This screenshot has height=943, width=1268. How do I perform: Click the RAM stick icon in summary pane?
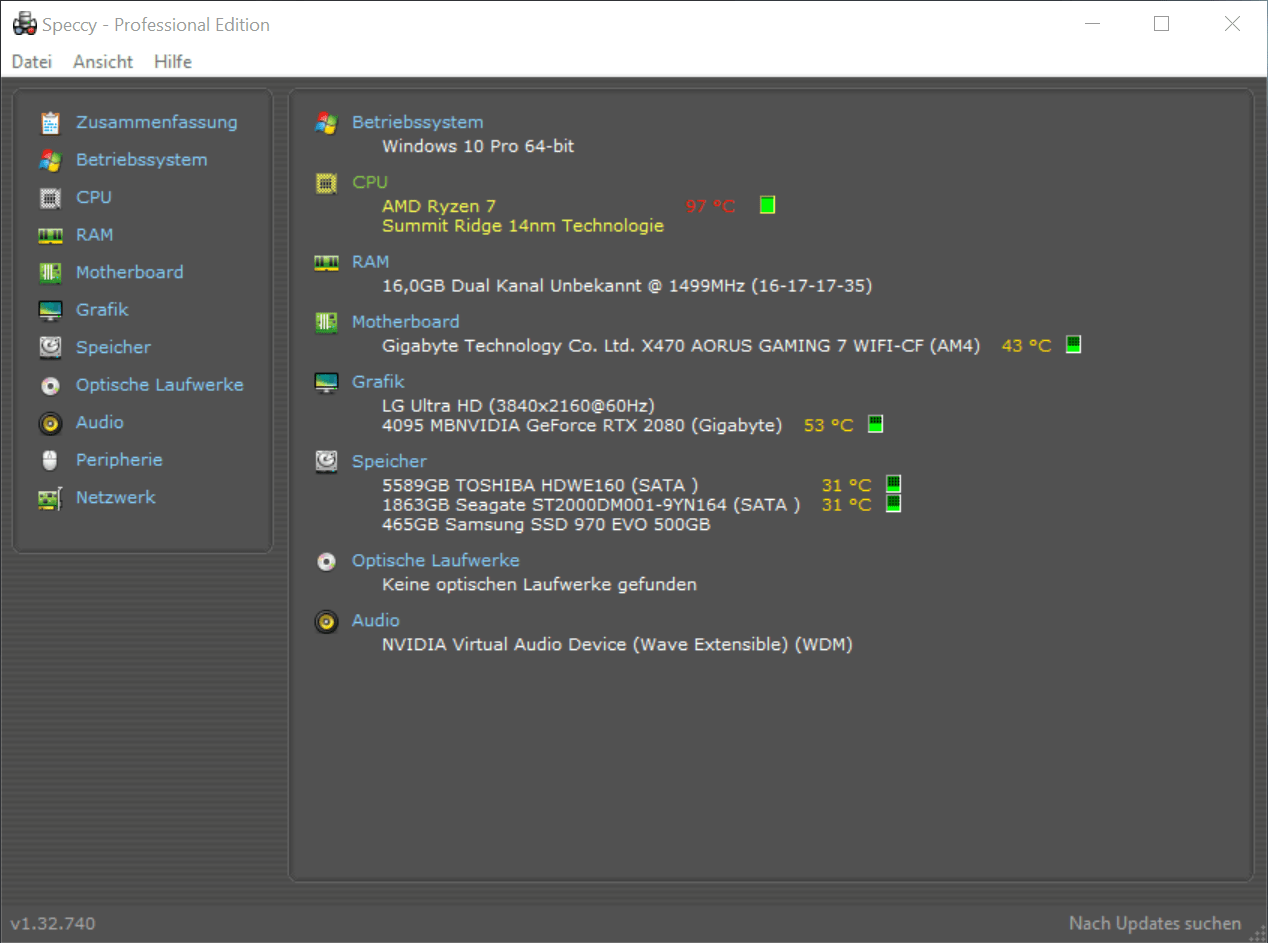click(x=326, y=263)
